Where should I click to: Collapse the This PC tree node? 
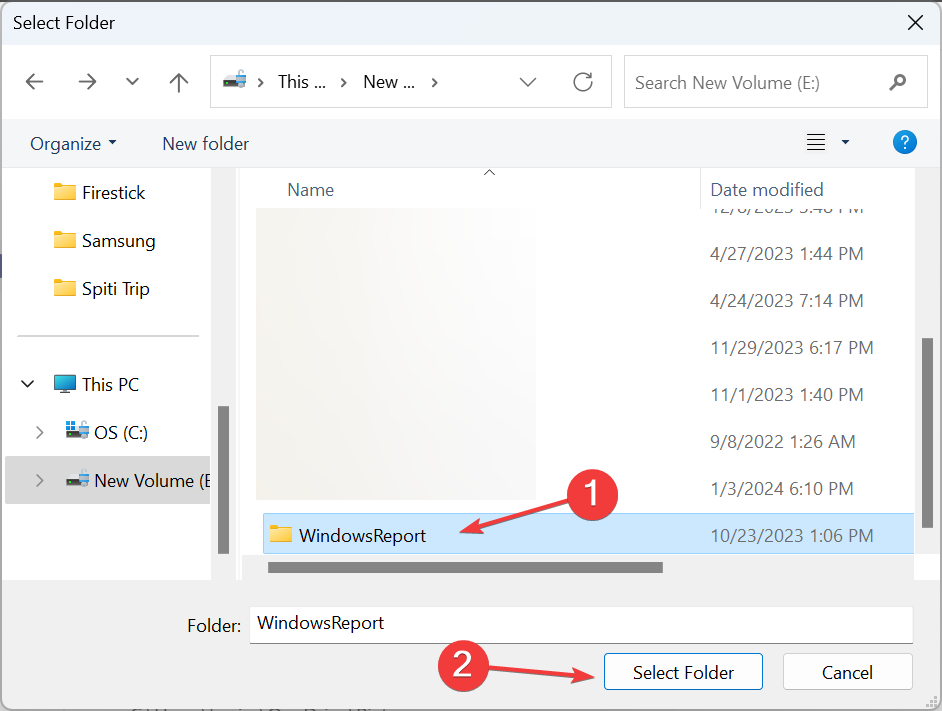coord(28,384)
